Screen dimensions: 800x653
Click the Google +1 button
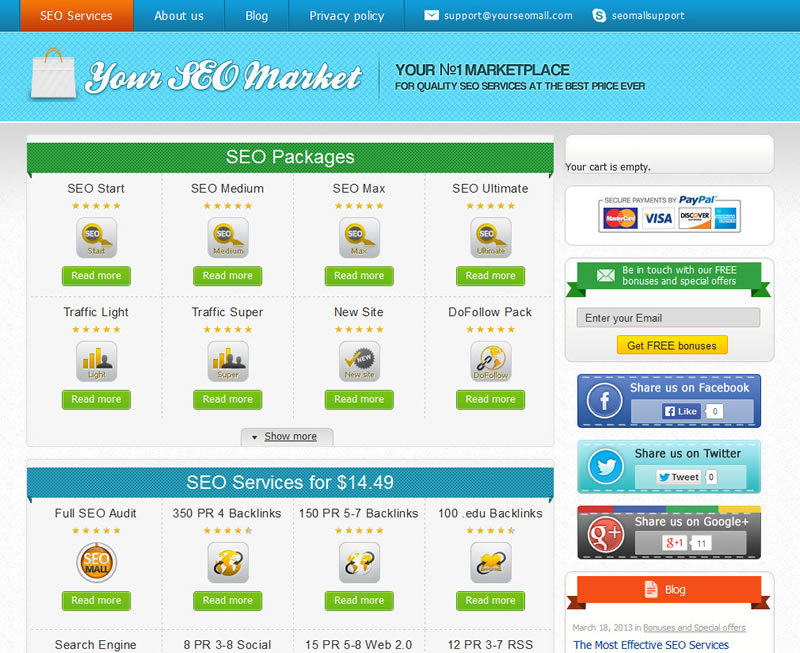pyautogui.click(x=675, y=543)
